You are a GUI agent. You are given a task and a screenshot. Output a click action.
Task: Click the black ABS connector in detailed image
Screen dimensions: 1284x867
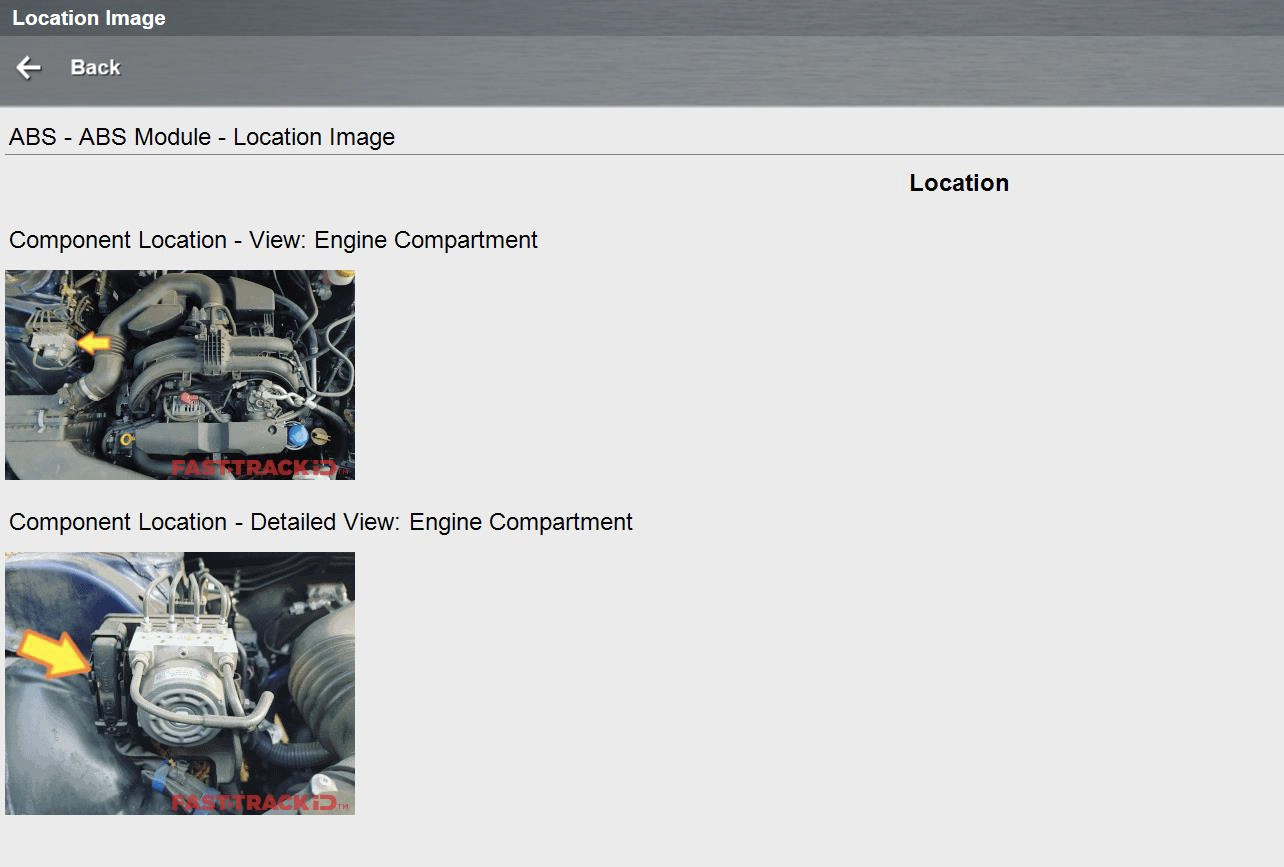[106, 673]
